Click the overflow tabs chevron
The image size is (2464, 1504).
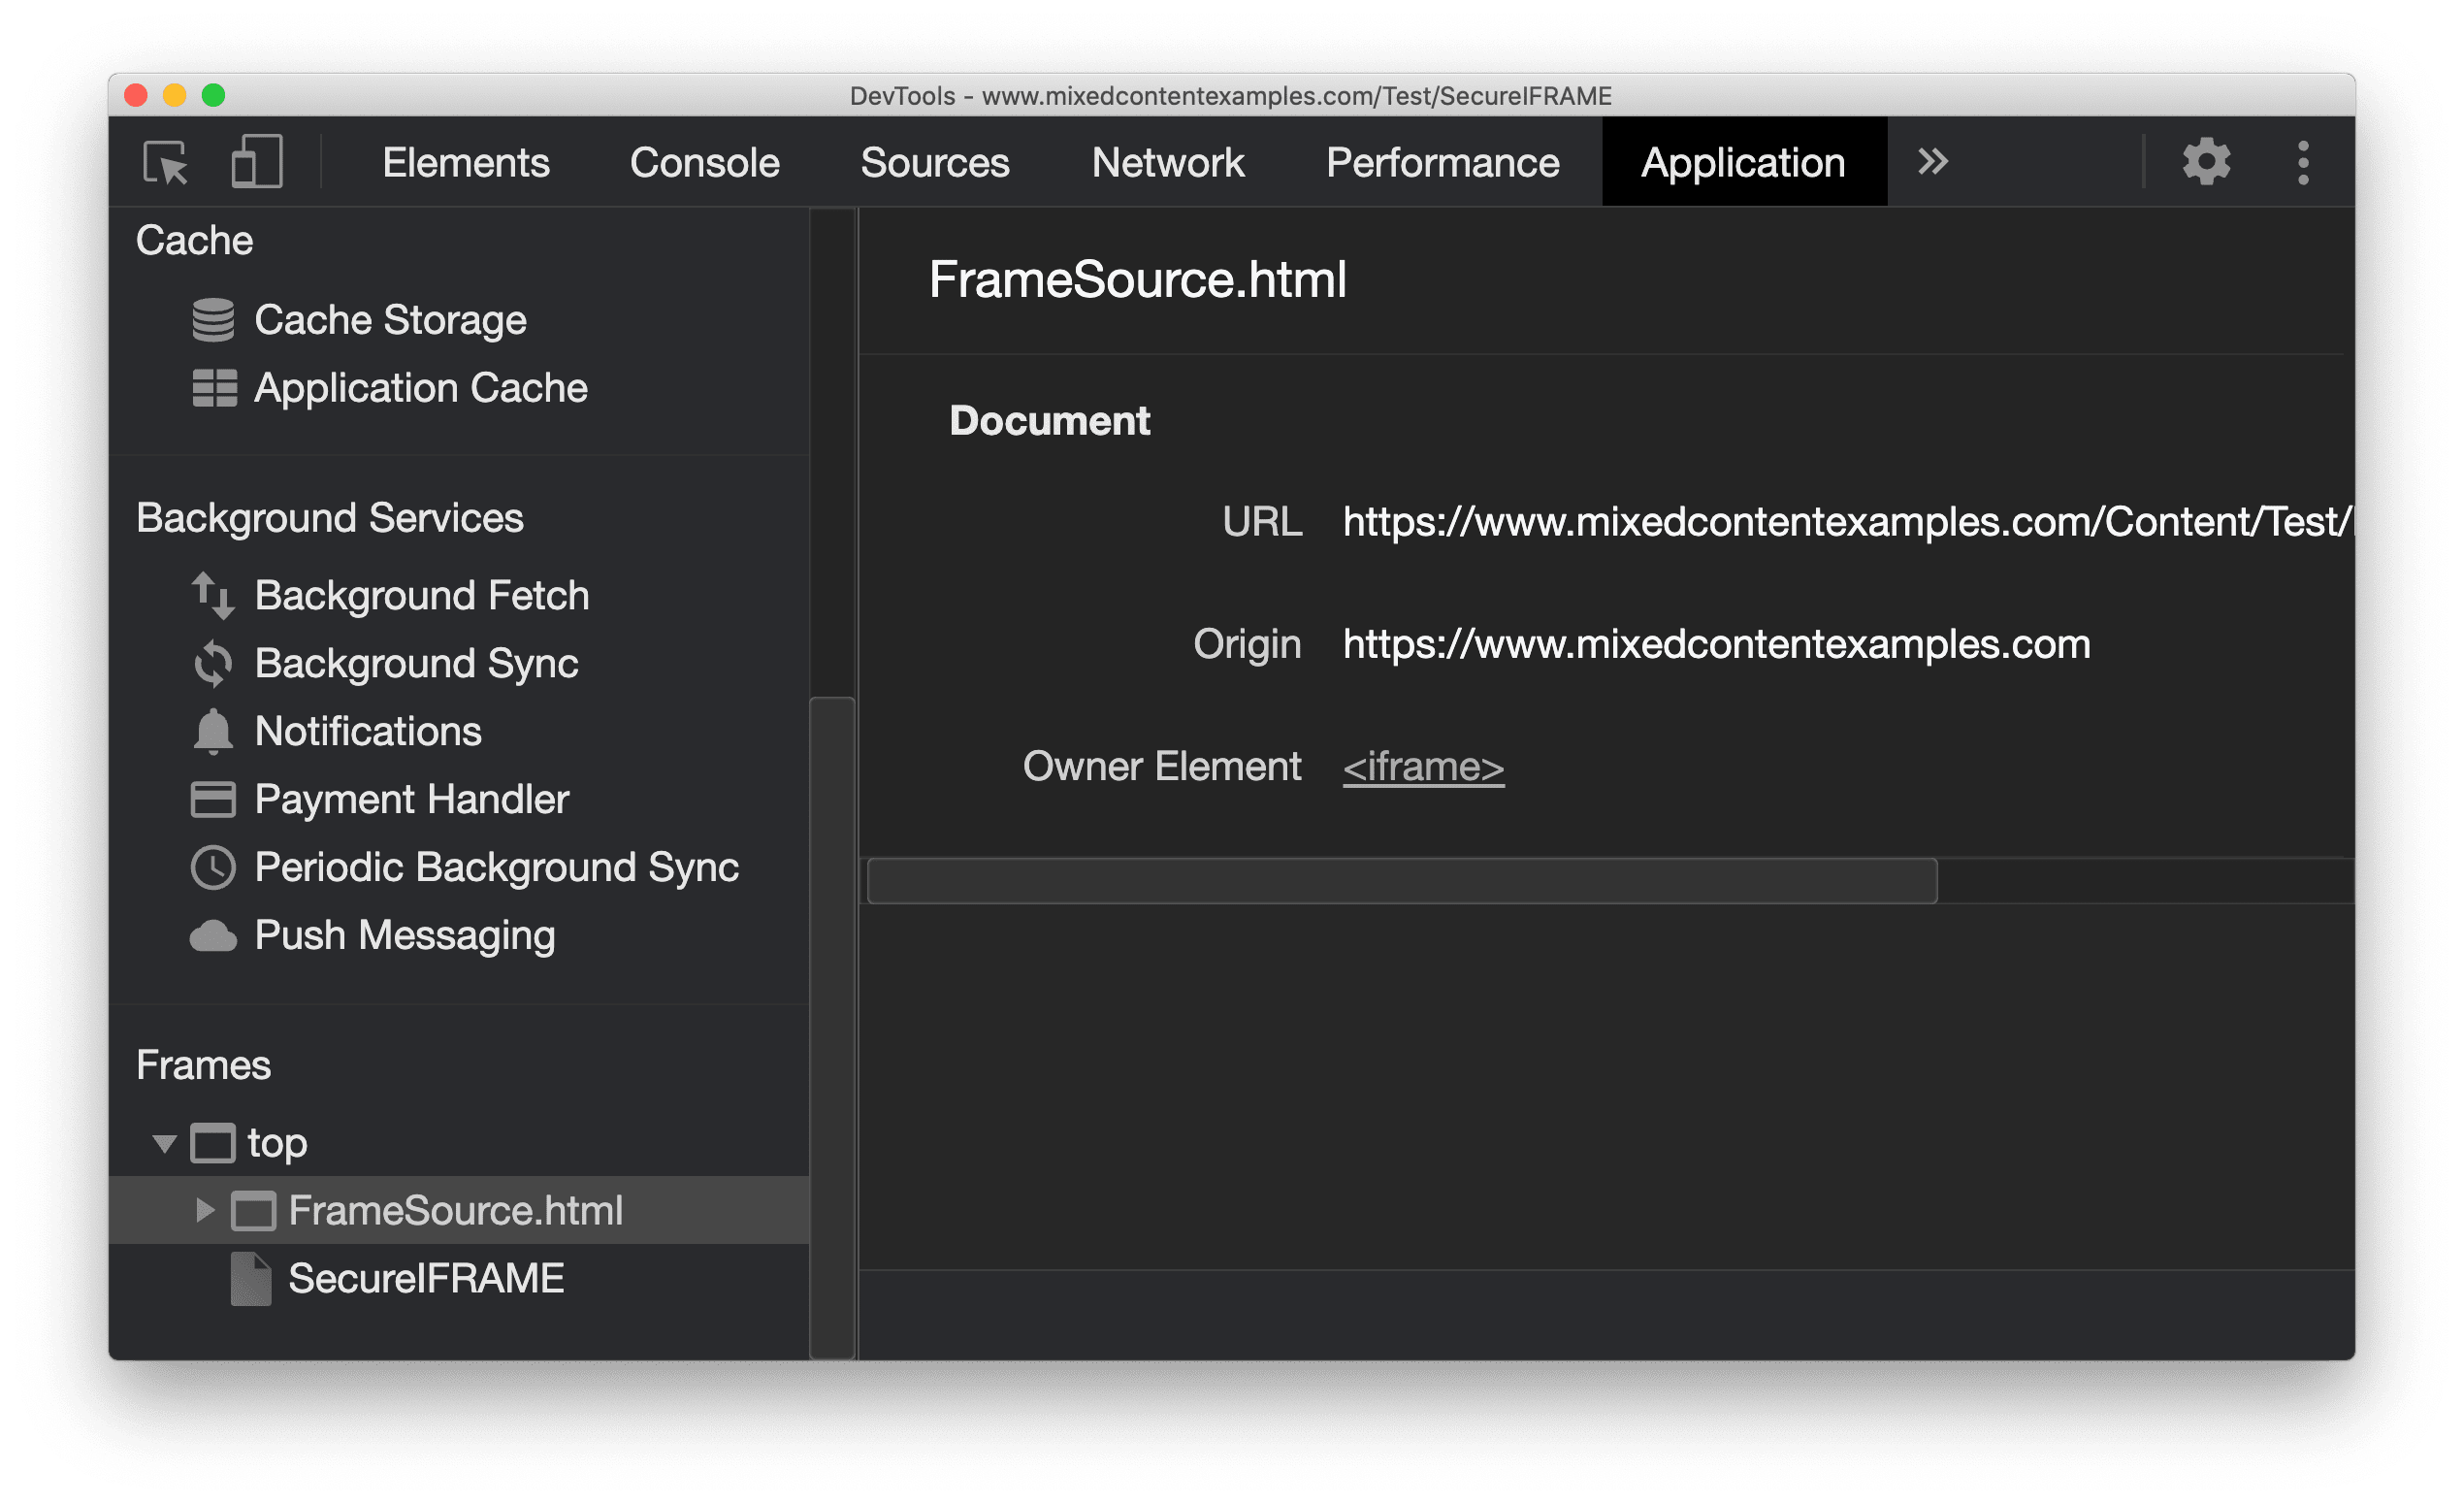[x=1934, y=160]
